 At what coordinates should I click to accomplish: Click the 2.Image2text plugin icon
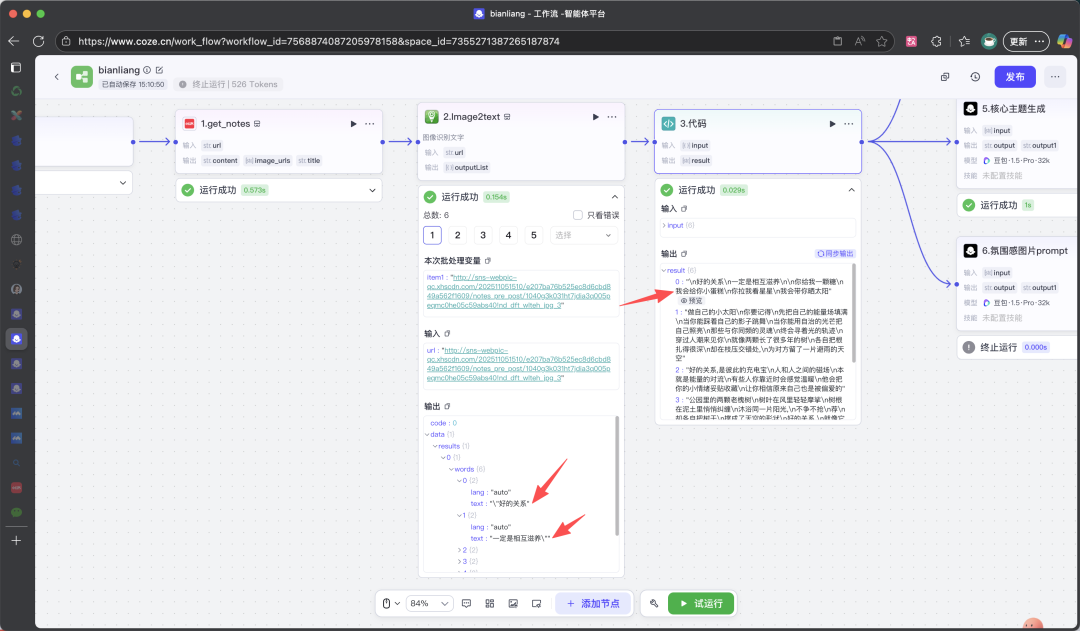[x=431, y=116]
